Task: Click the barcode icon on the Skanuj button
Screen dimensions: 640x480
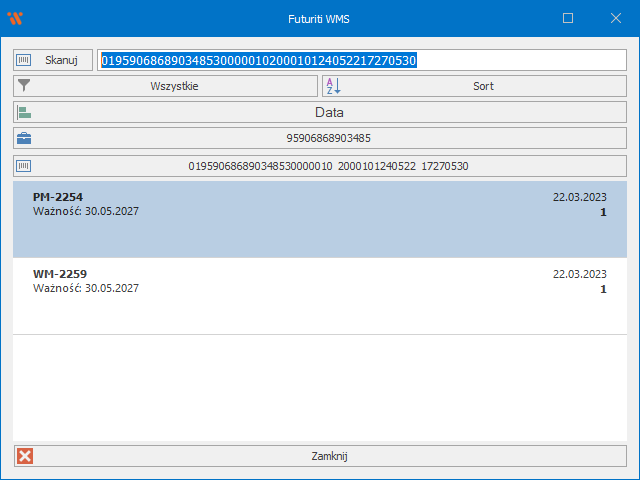Action: pos(25,61)
